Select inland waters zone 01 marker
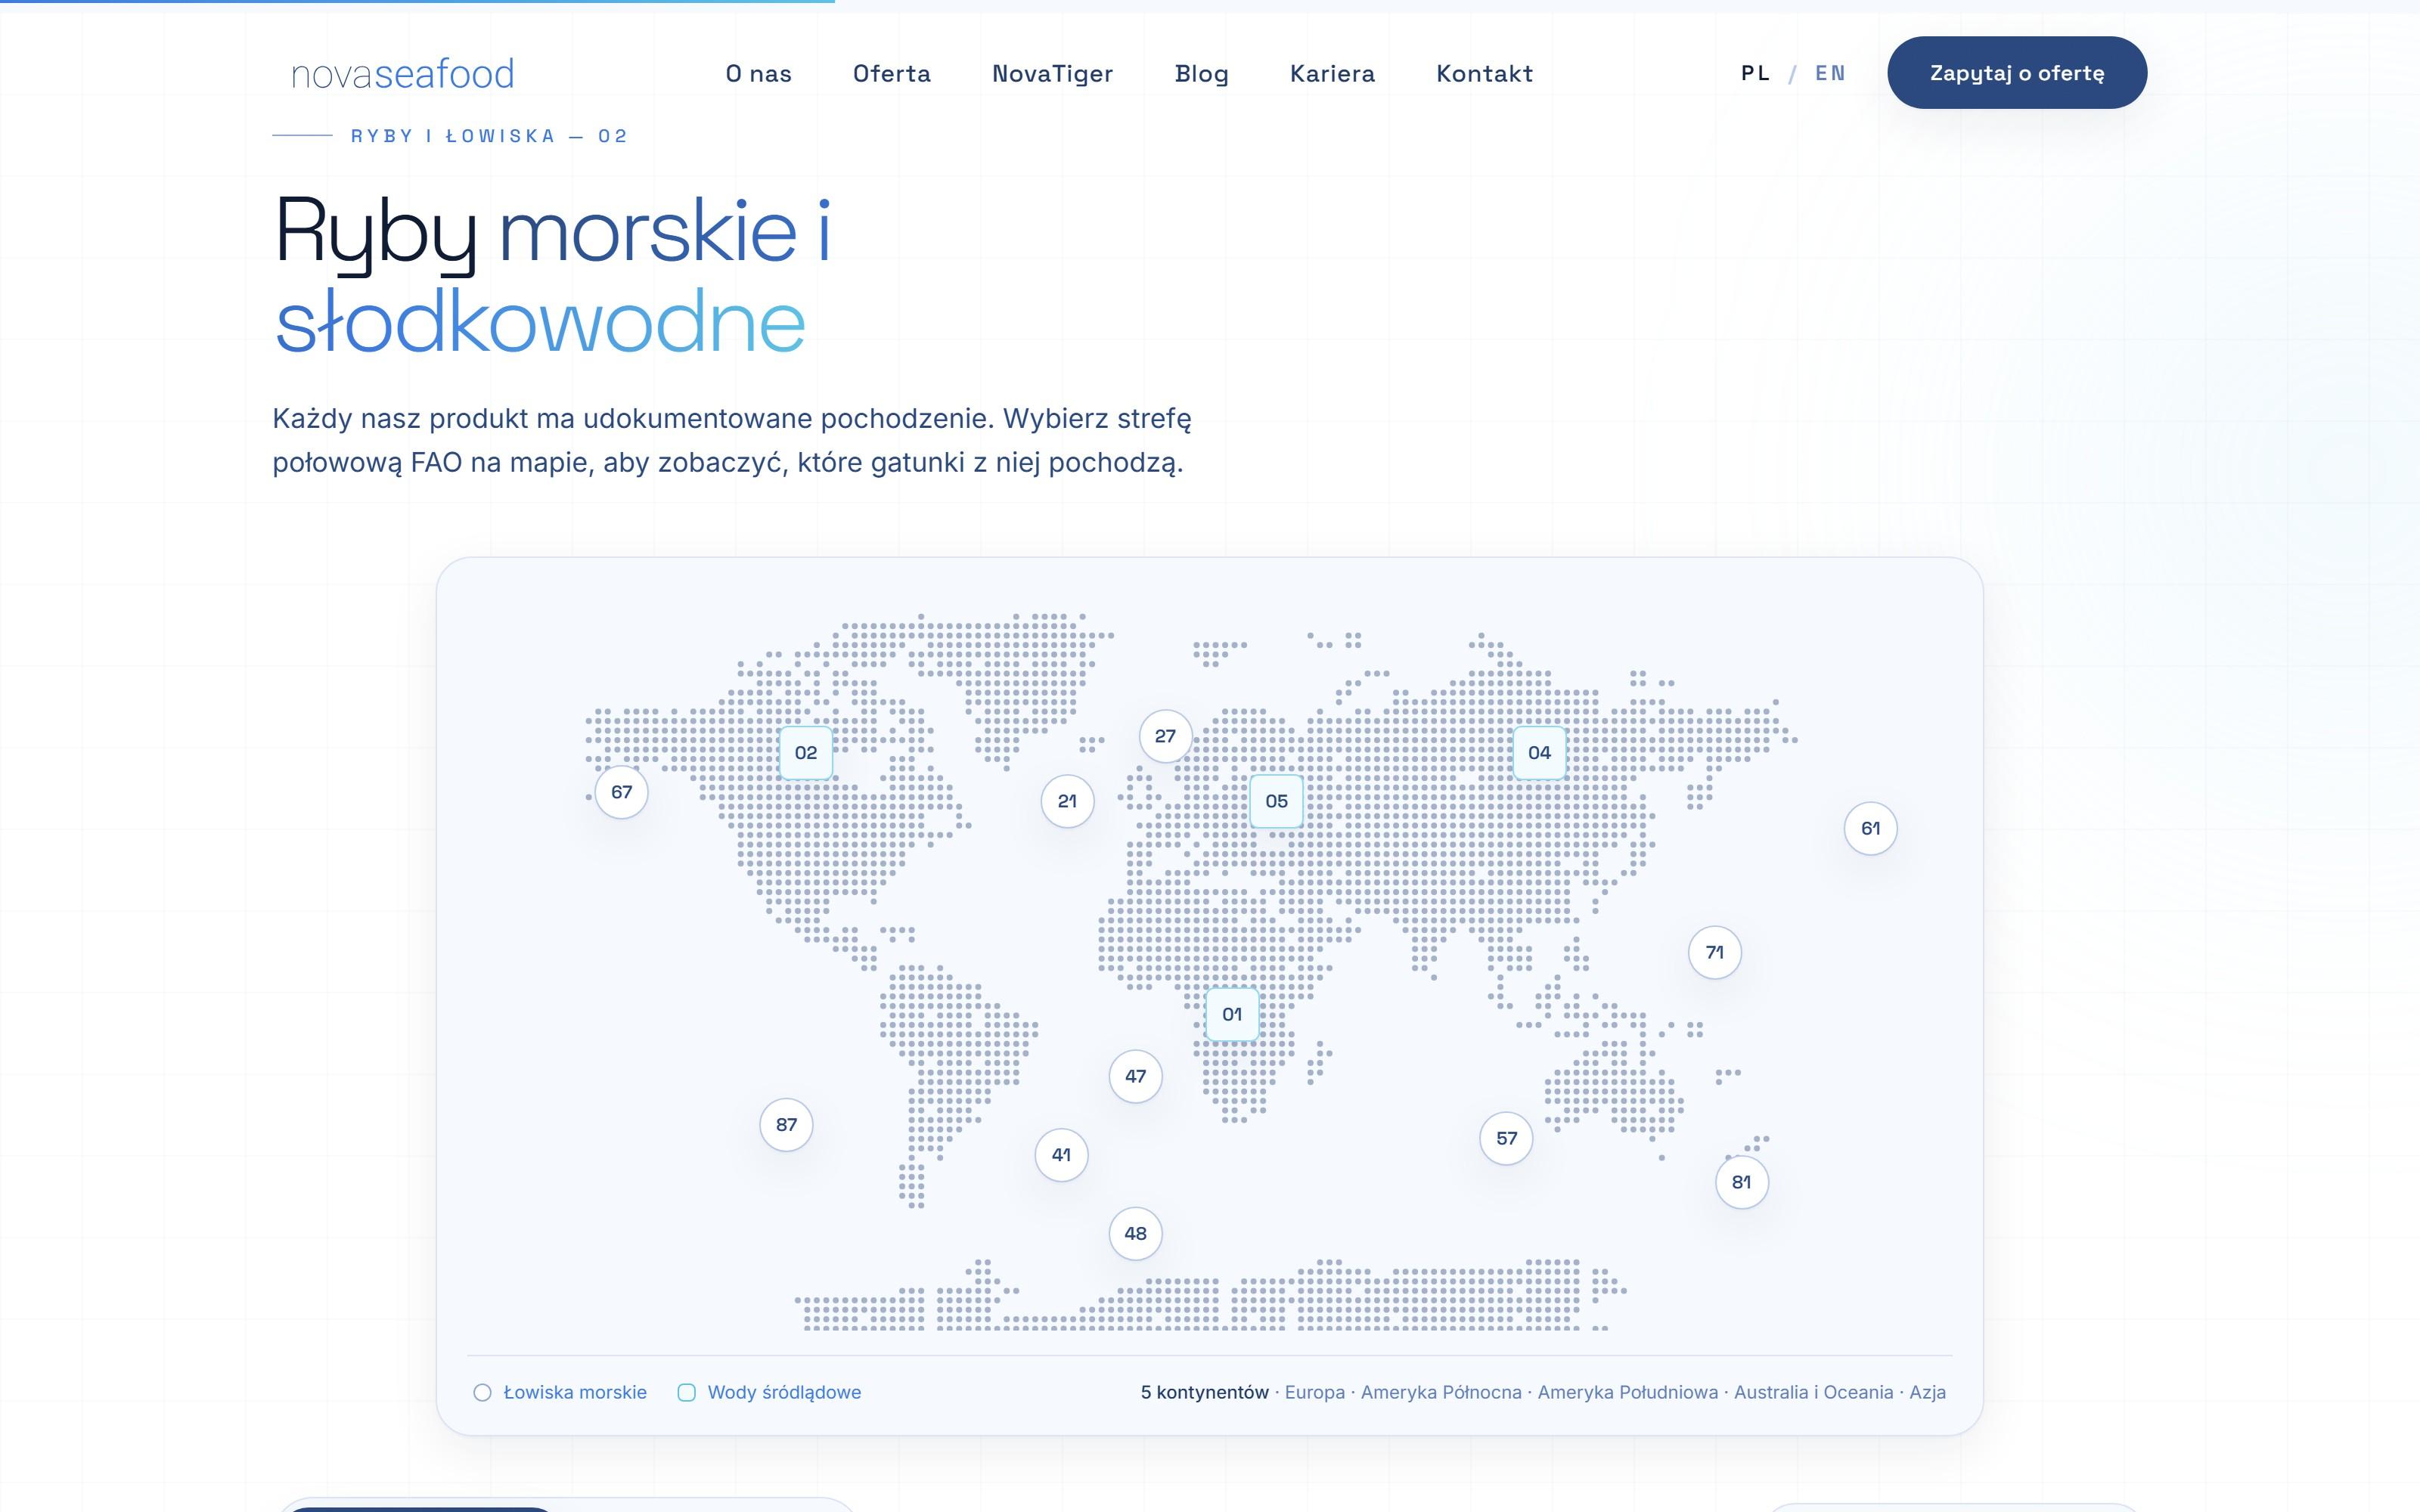The width and height of the screenshot is (2420, 1512). pyautogui.click(x=1232, y=1014)
